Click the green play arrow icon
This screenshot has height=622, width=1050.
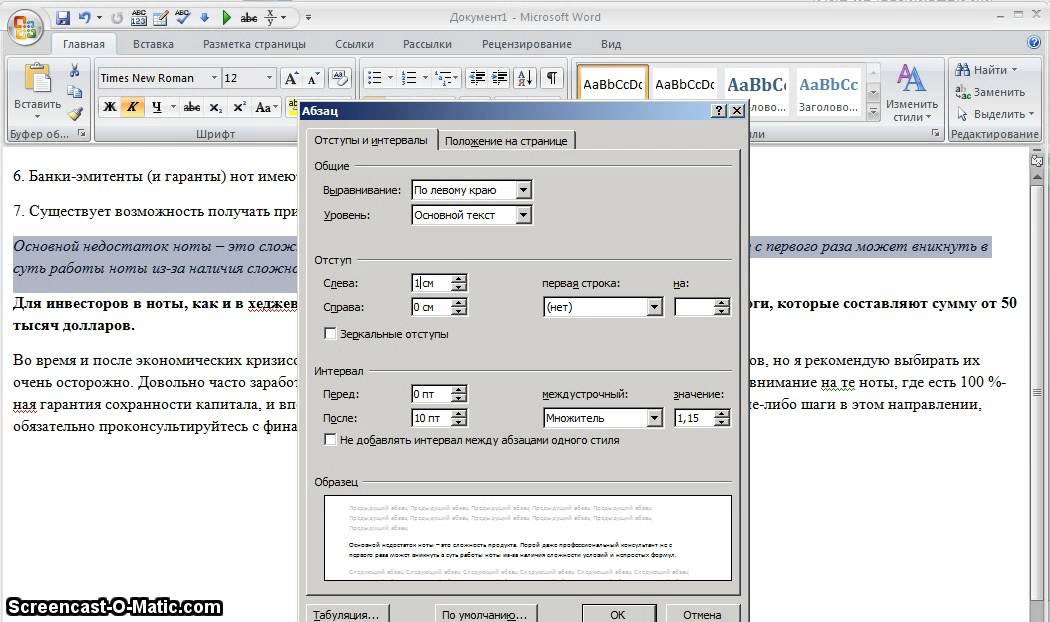pos(226,17)
